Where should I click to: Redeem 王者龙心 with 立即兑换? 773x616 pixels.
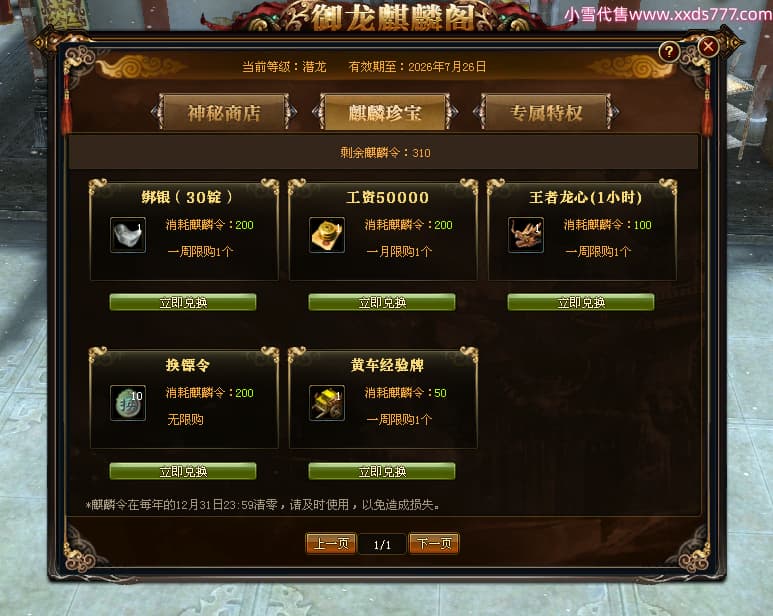581,302
